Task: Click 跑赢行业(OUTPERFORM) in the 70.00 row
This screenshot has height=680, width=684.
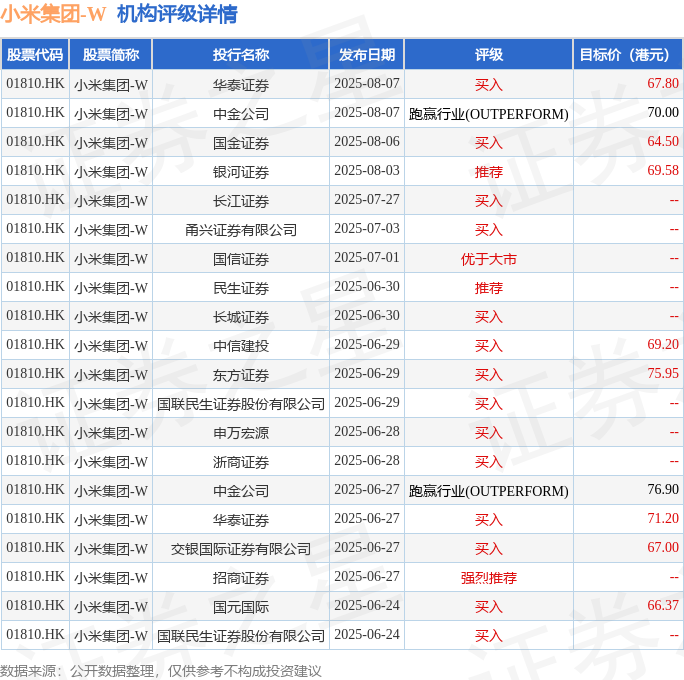Action: pyautogui.click(x=489, y=114)
